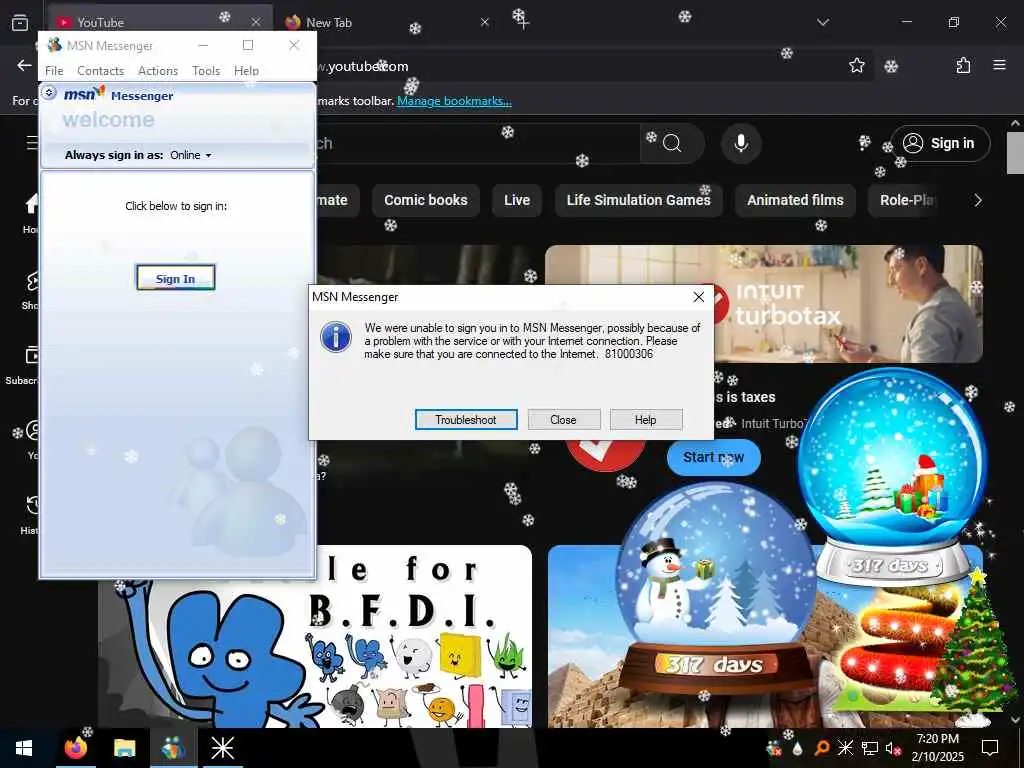
Task: Open the Windows notification center icon
Action: pos(990,748)
